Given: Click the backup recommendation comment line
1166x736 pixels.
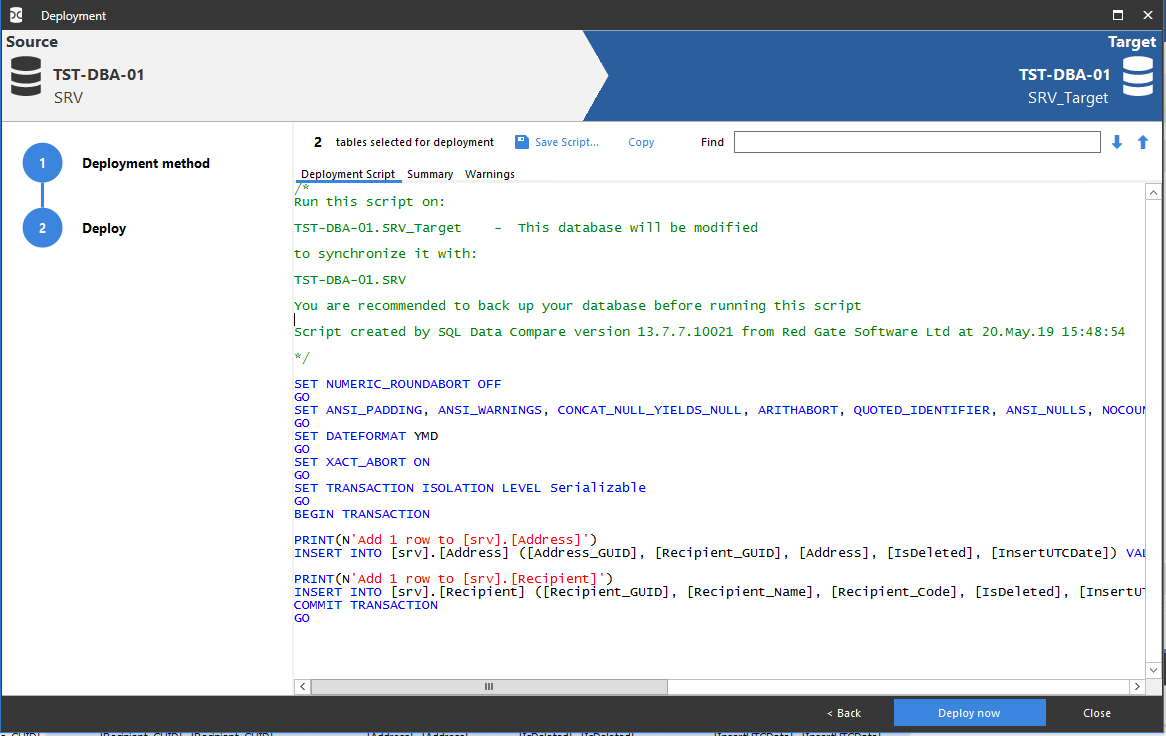Looking at the screenshot, I should [x=578, y=306].
